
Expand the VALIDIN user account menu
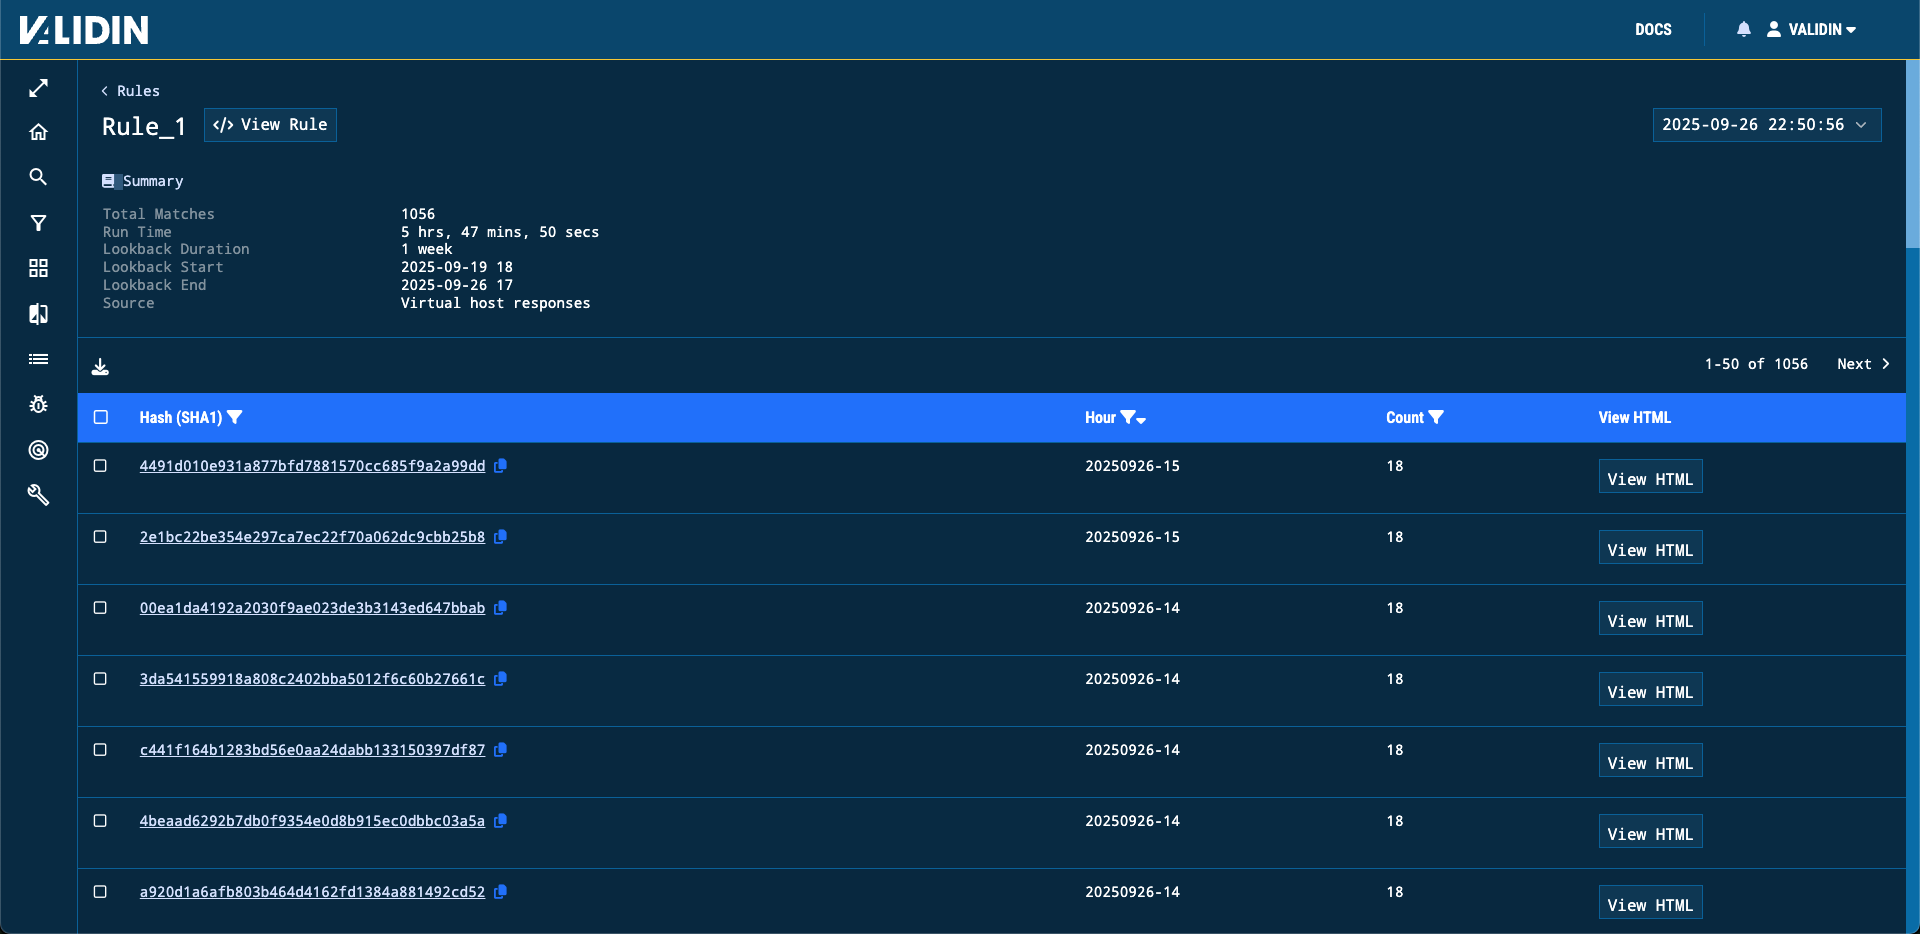pyautogui.click(x=1812, y=30)
